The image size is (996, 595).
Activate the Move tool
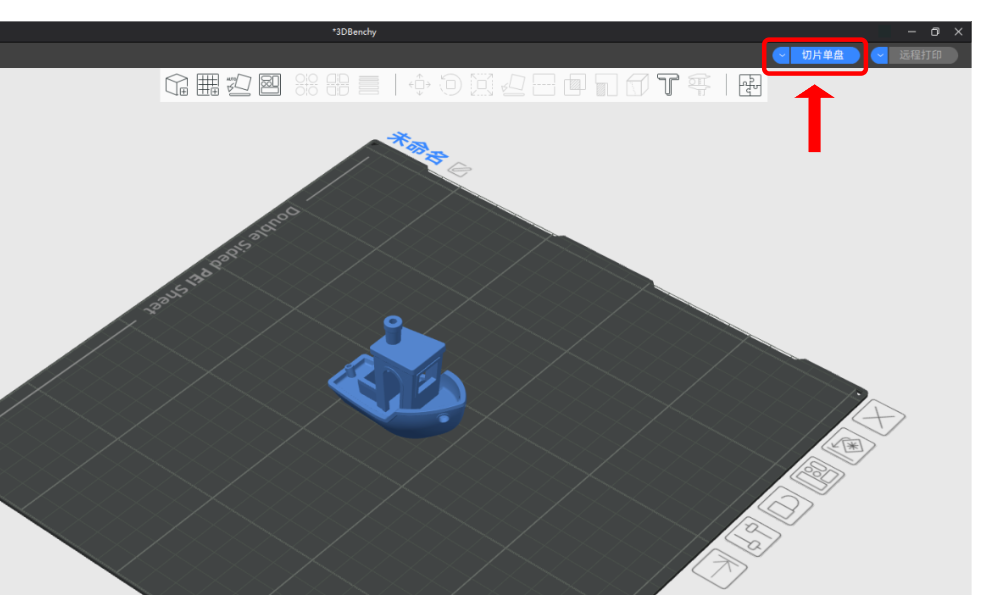(x=419, y=84)
